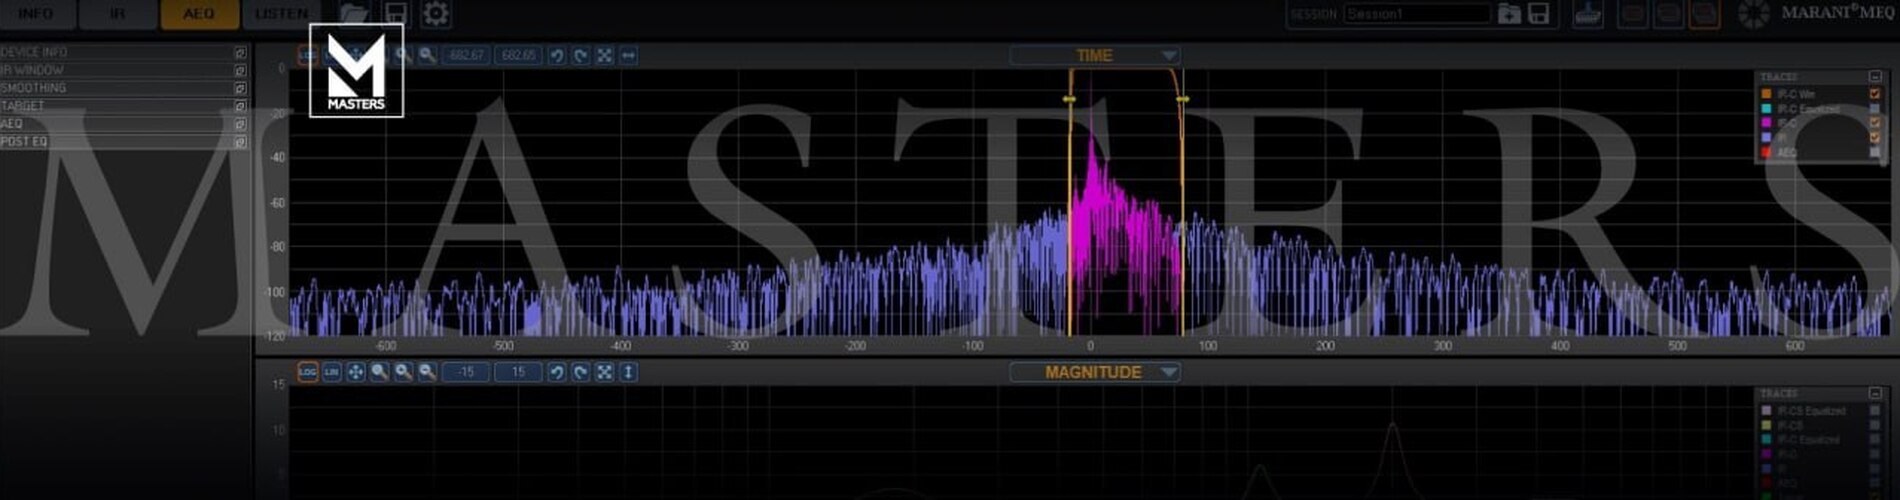Click horizontal autoscale arrow in Time toolbar
The width and height of the screenshot is (1900, 500).
click(x=629, y=56)
